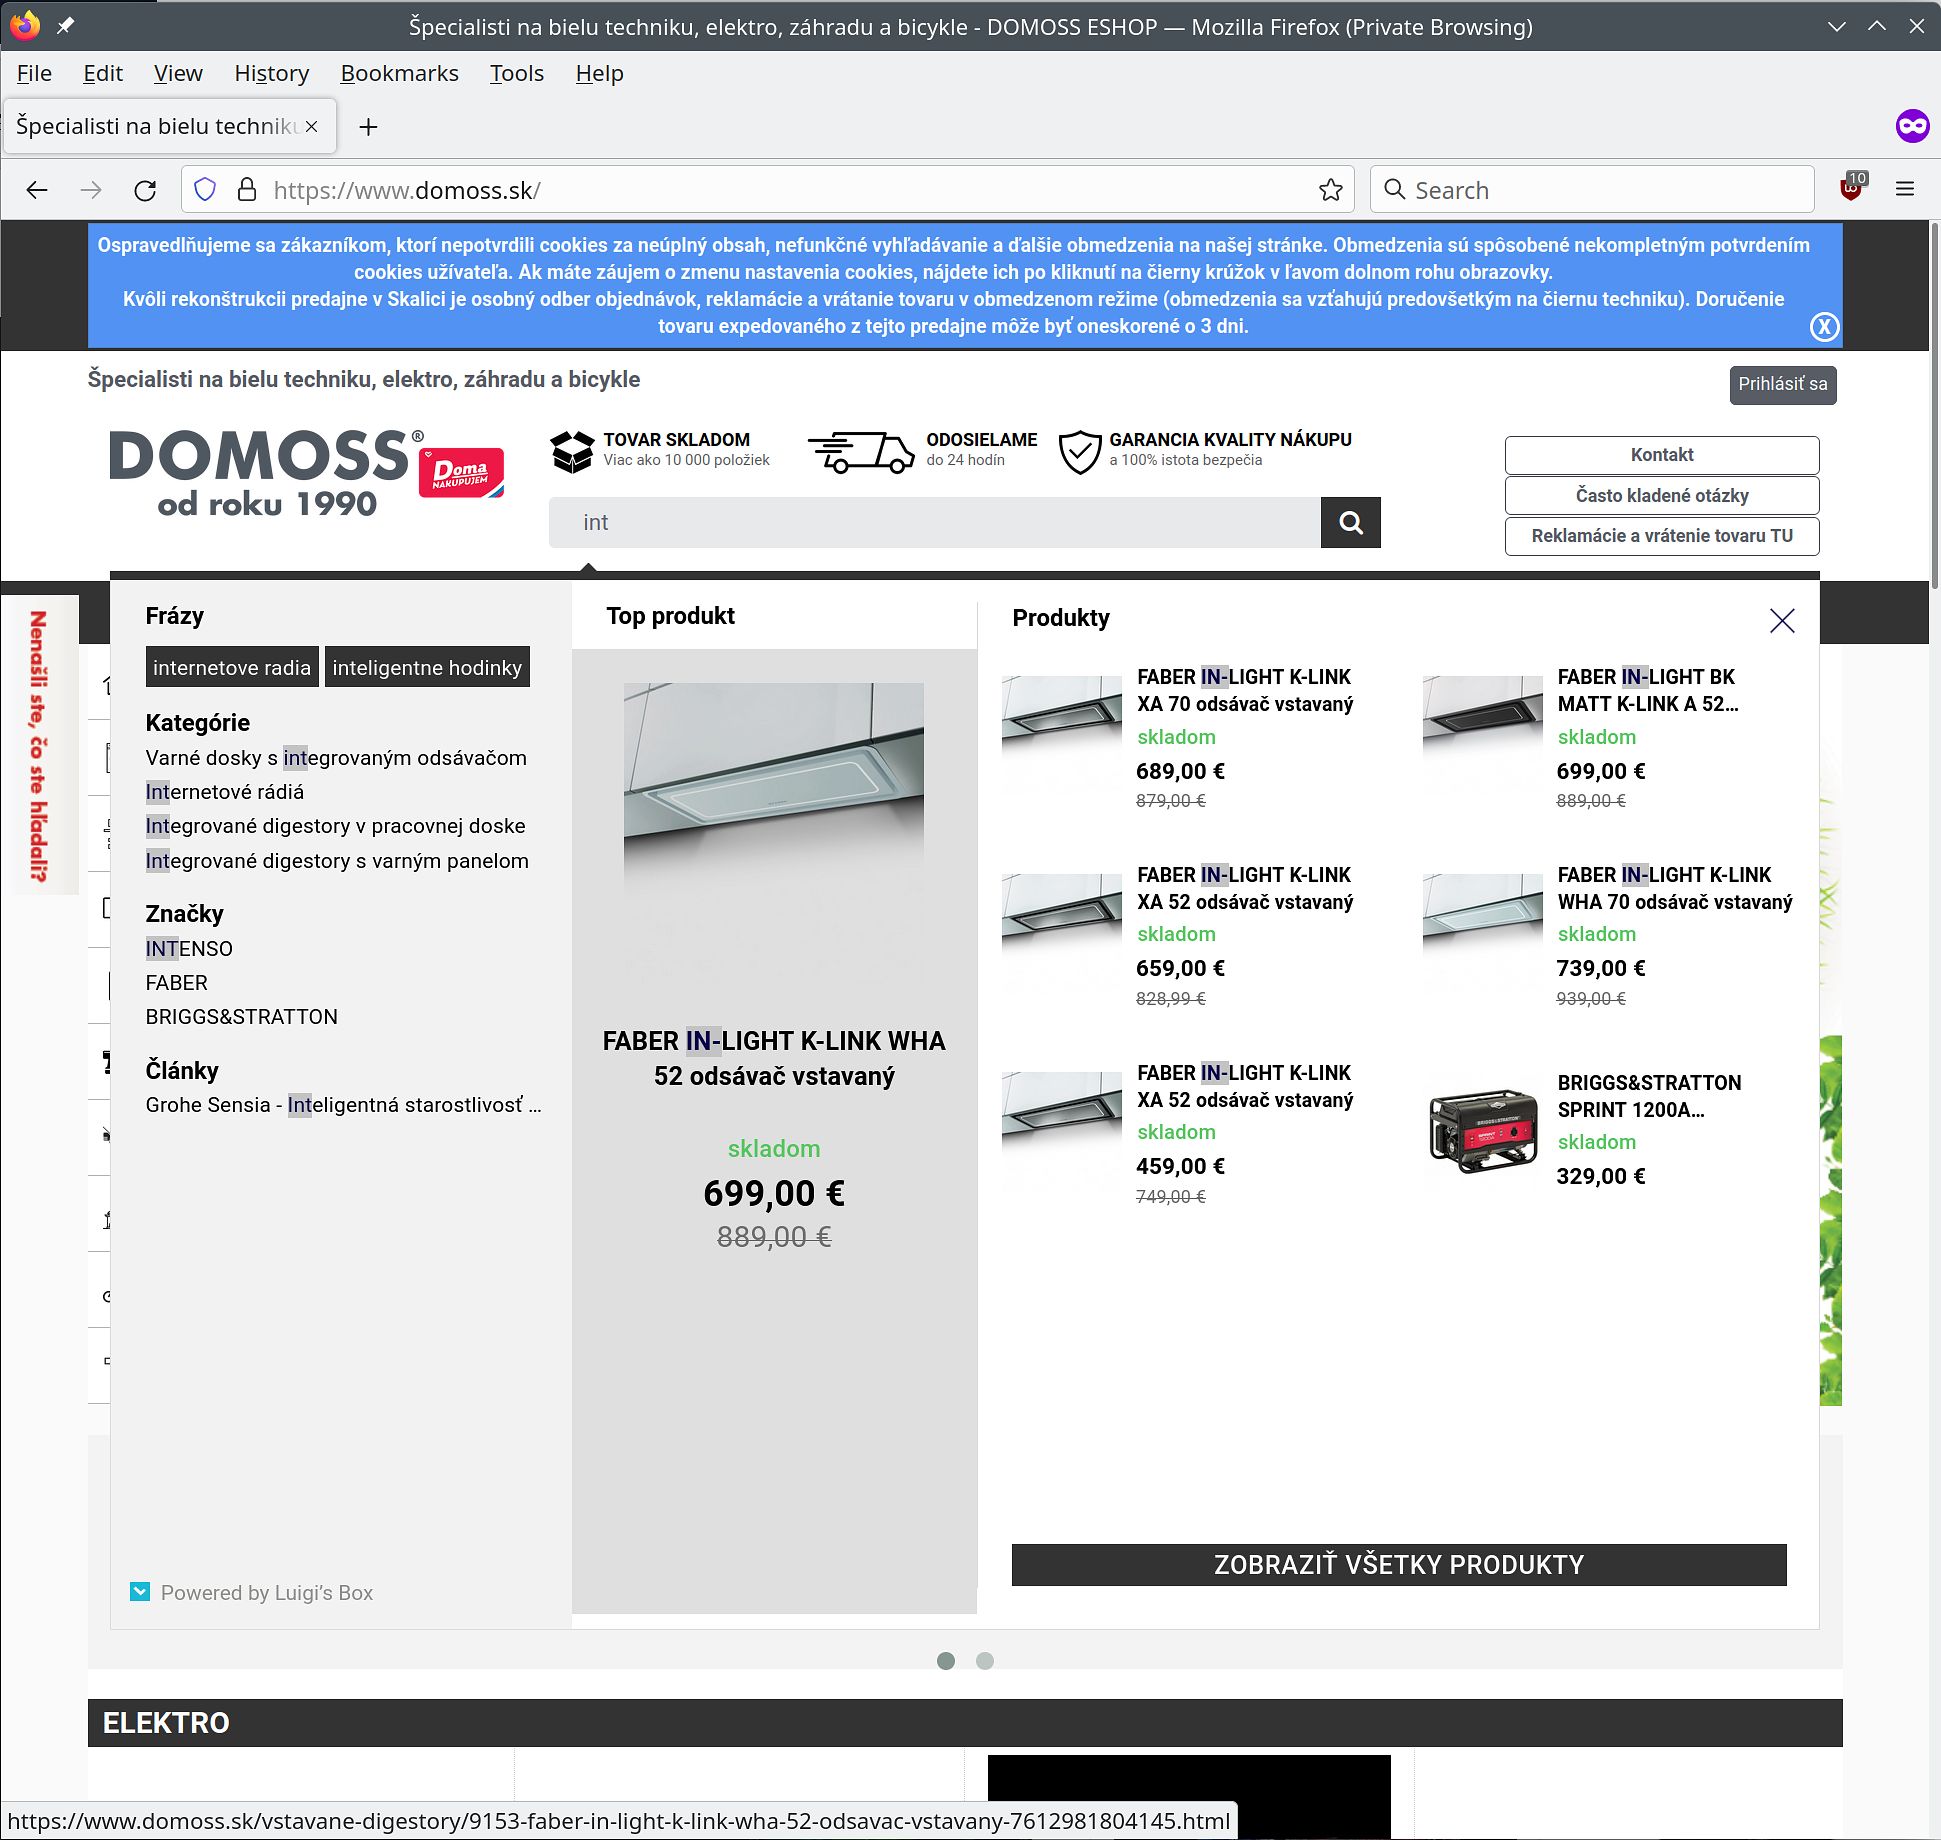Open the Help menu
This screenshot has width=1941, height=1840.
pos(599,73)
